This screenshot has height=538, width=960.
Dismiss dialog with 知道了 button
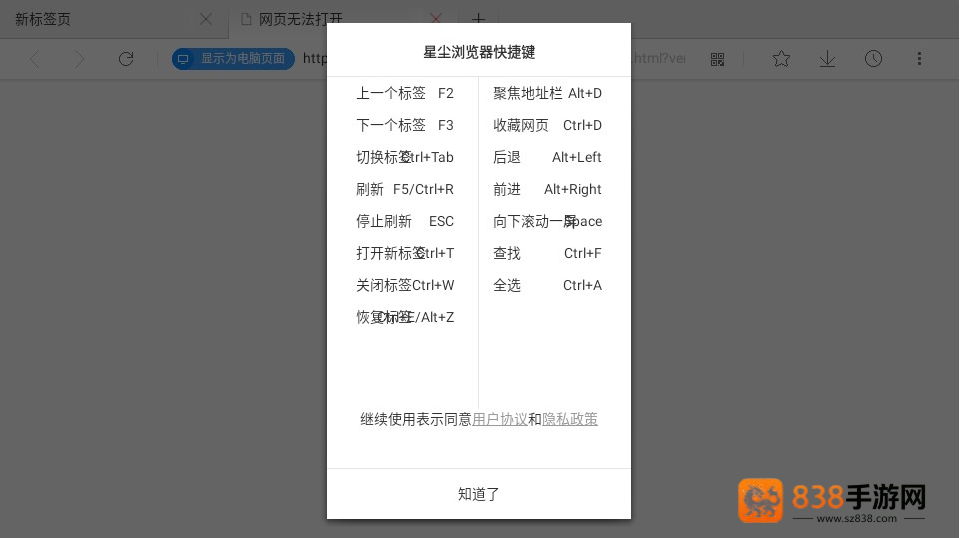point(479,494)
